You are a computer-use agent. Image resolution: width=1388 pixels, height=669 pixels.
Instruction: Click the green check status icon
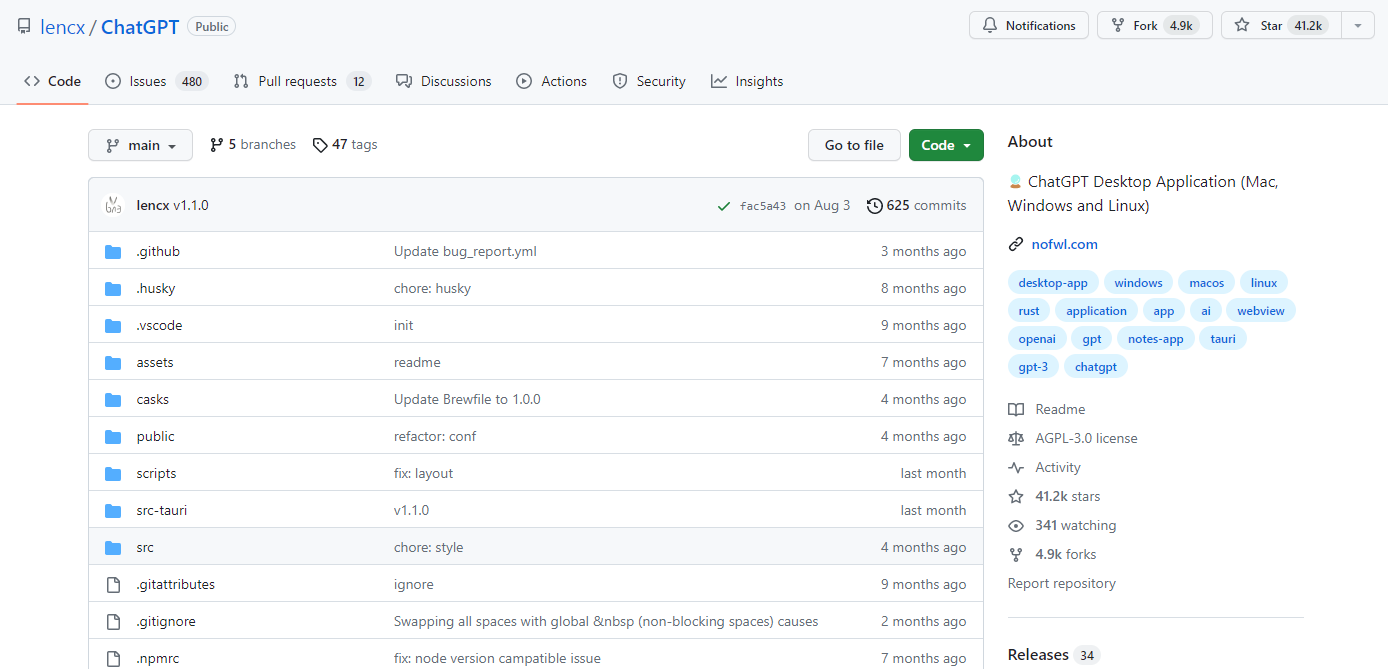coord(724,206)
